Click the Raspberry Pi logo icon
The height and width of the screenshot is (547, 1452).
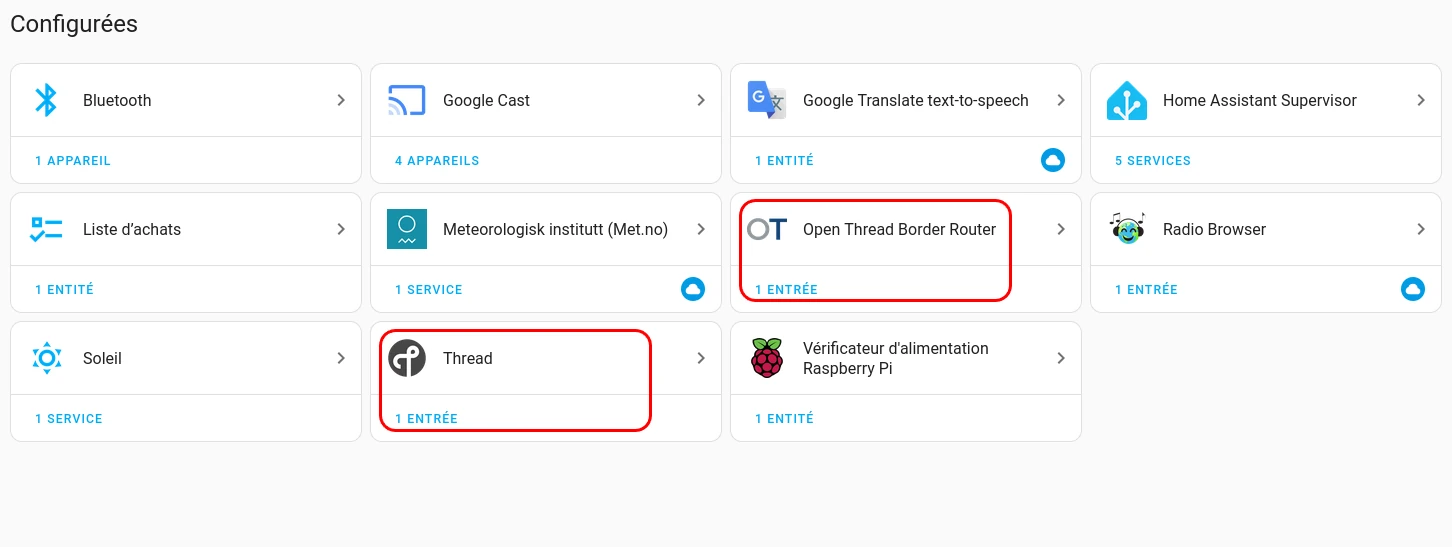[x=767, y=358]
